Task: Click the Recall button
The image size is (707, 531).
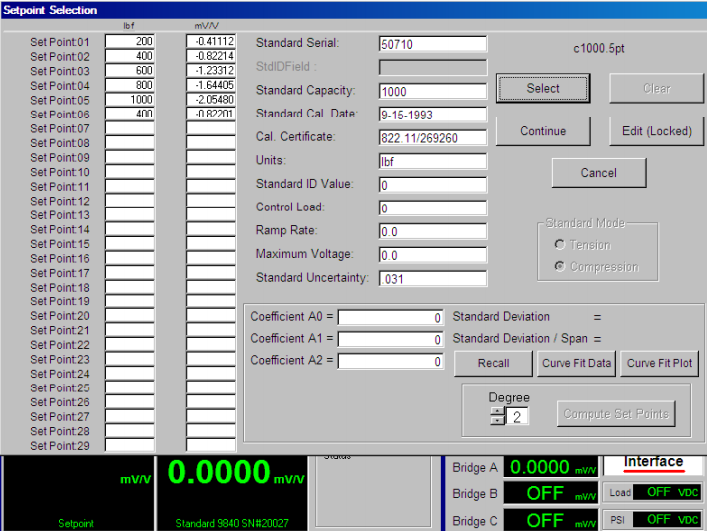Action: pos(492,363)
